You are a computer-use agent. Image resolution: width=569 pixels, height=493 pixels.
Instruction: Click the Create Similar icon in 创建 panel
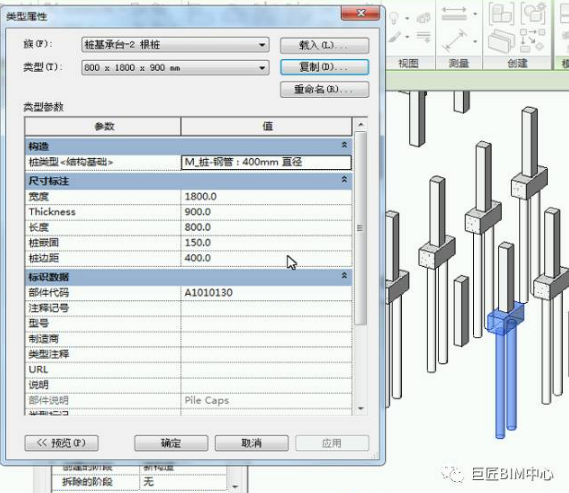click(532, 40)
